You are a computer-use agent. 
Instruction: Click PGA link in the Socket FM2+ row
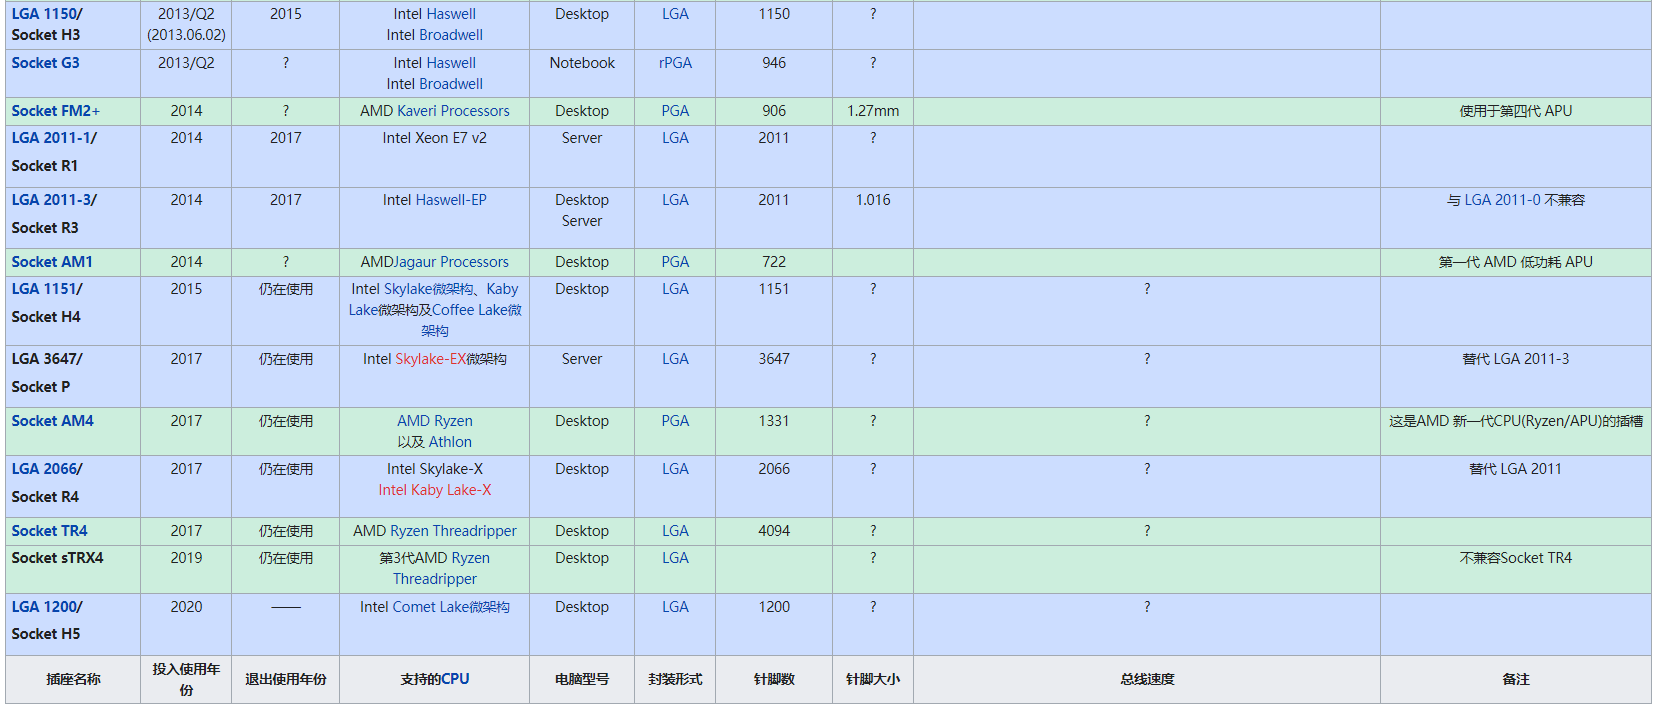click(675, 111)
